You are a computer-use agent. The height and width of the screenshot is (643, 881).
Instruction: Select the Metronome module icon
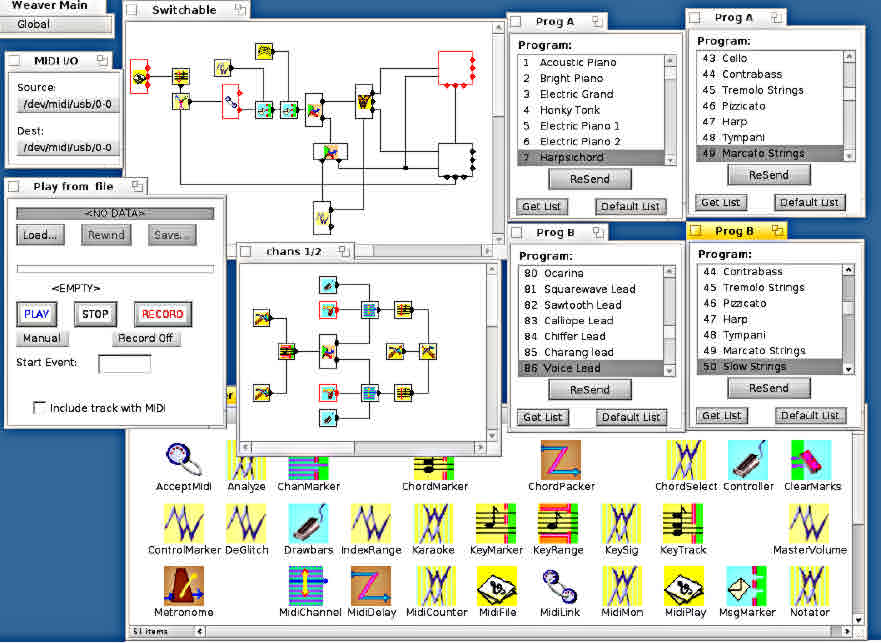184,586
